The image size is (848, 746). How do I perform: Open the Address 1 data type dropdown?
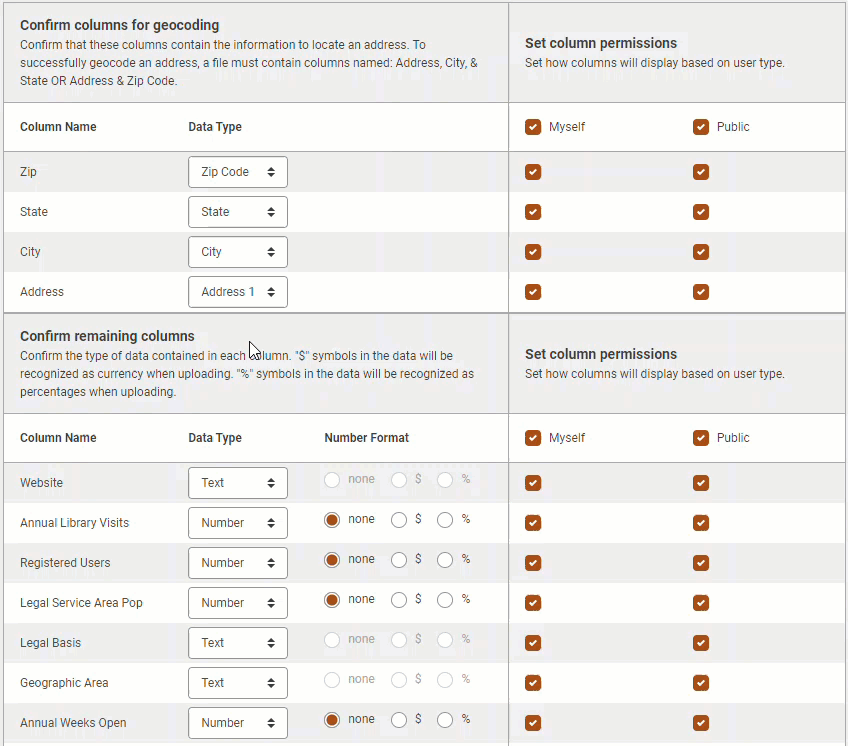click(238, 292)
